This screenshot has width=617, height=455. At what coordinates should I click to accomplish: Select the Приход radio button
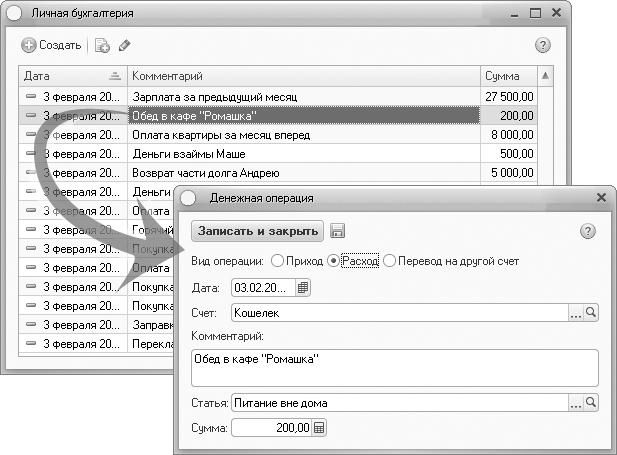(x=277, y=261)
